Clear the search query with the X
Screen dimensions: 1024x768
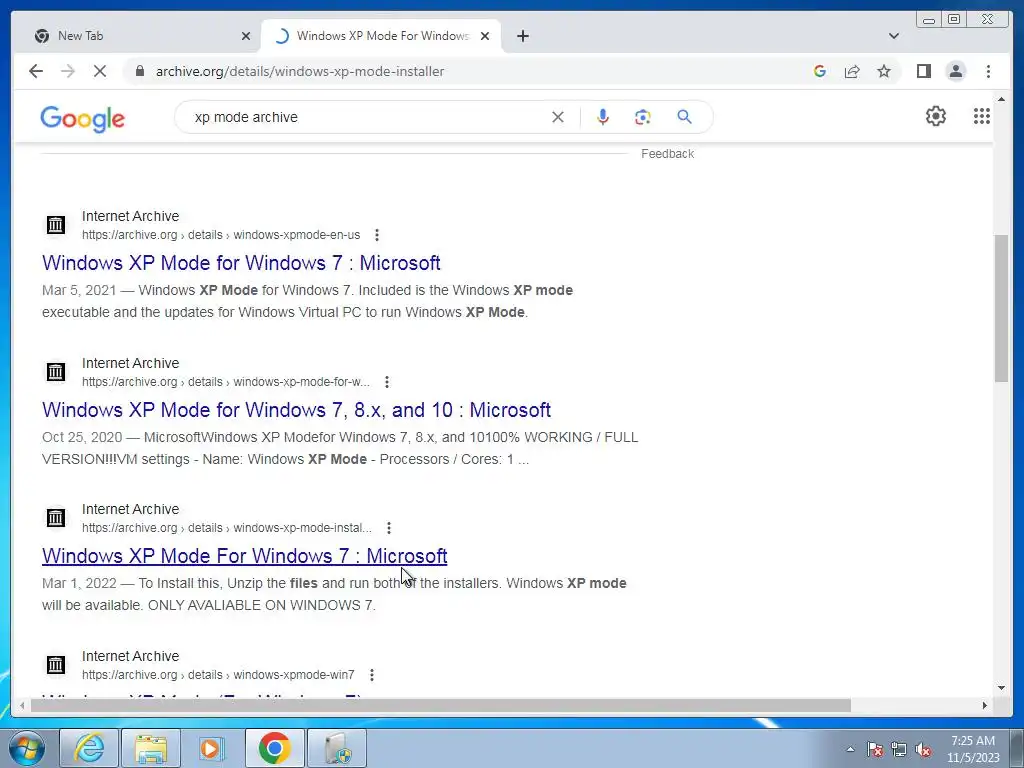558,117
